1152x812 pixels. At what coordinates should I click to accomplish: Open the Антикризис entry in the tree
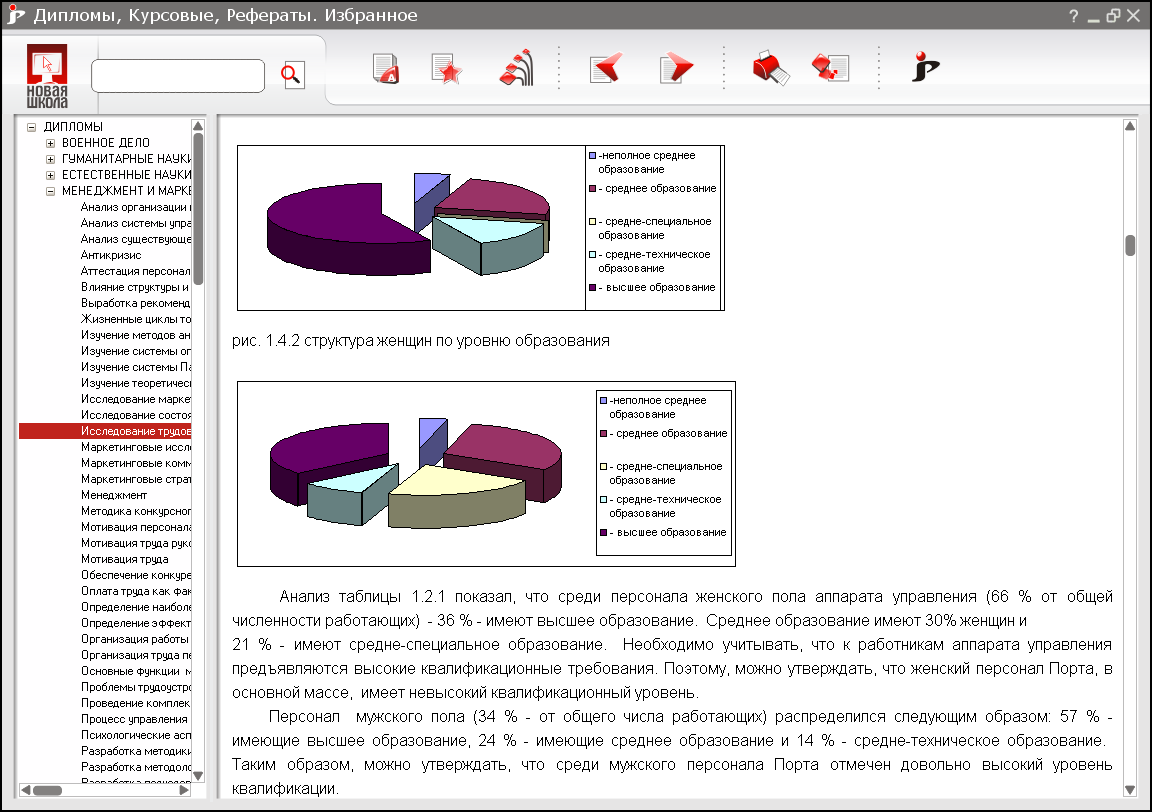tap(111, 255)
